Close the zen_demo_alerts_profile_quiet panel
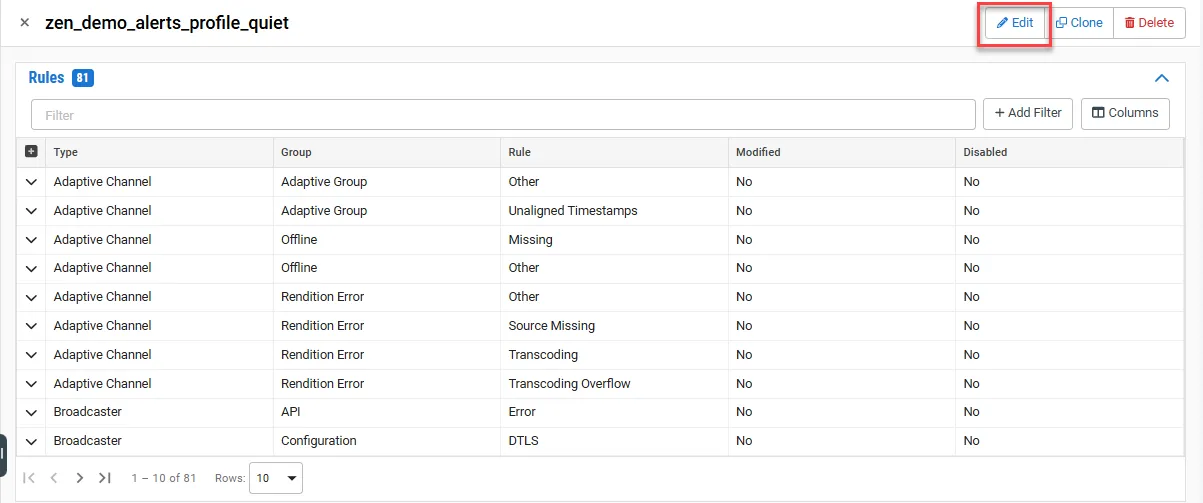Viewport: 1203px width, 503px height. [x=25, y=22]
